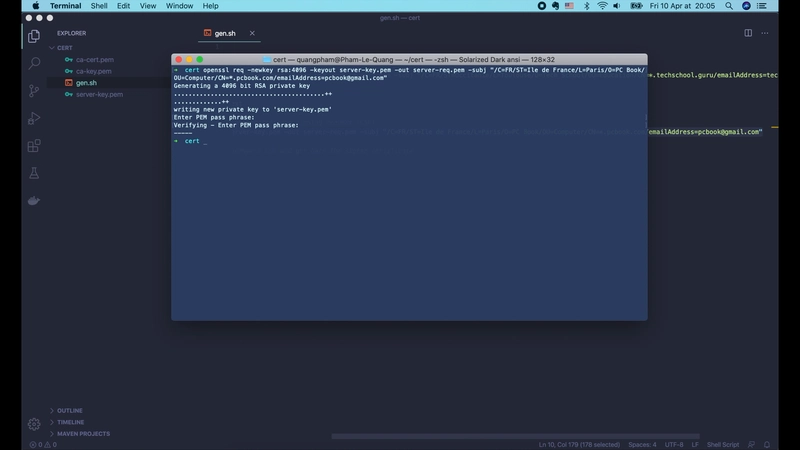Select server-key.pem file in explorer
The height and width of the screenshot is (450, 800).
(x=99, y=94)
